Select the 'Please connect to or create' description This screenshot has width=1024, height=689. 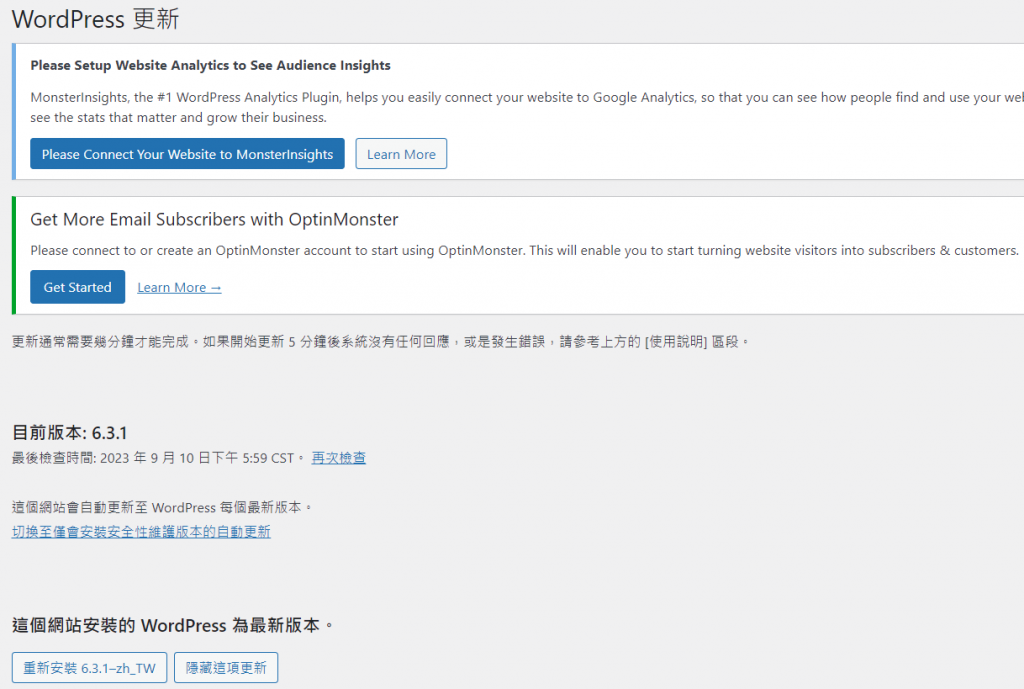click(524, 251)
